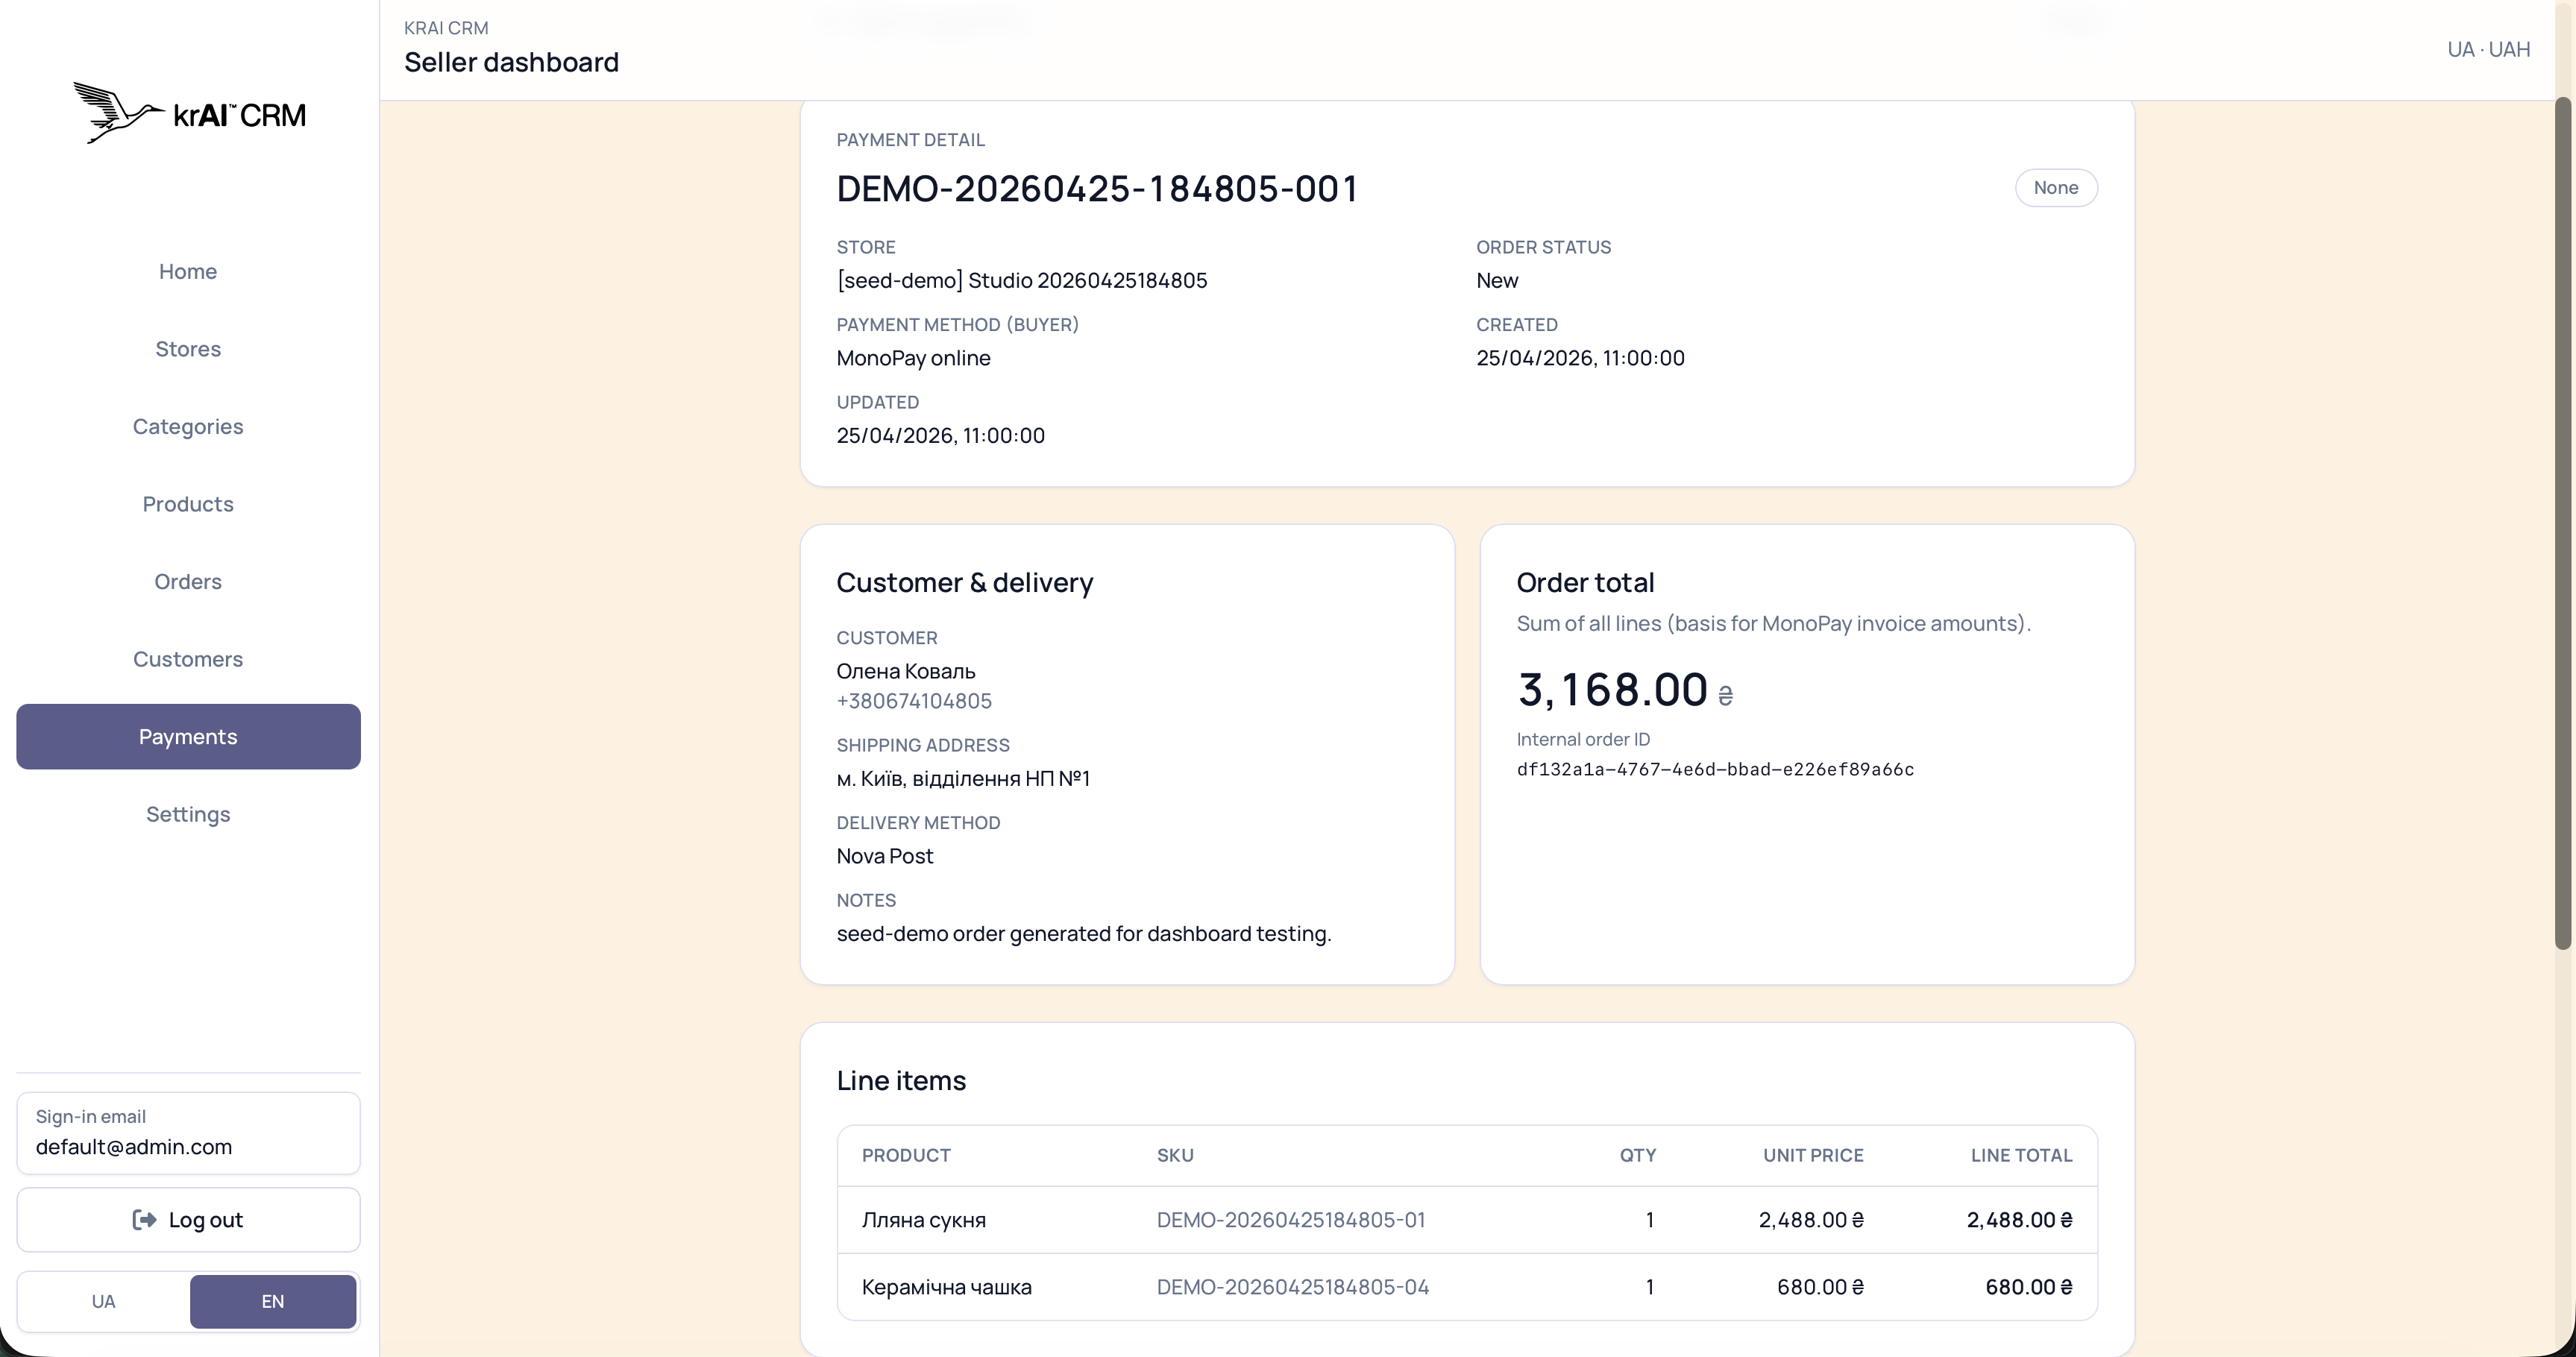The image size is (2576, 1357).
Task: Click the sign-in email field
Action: [188, 1132]
